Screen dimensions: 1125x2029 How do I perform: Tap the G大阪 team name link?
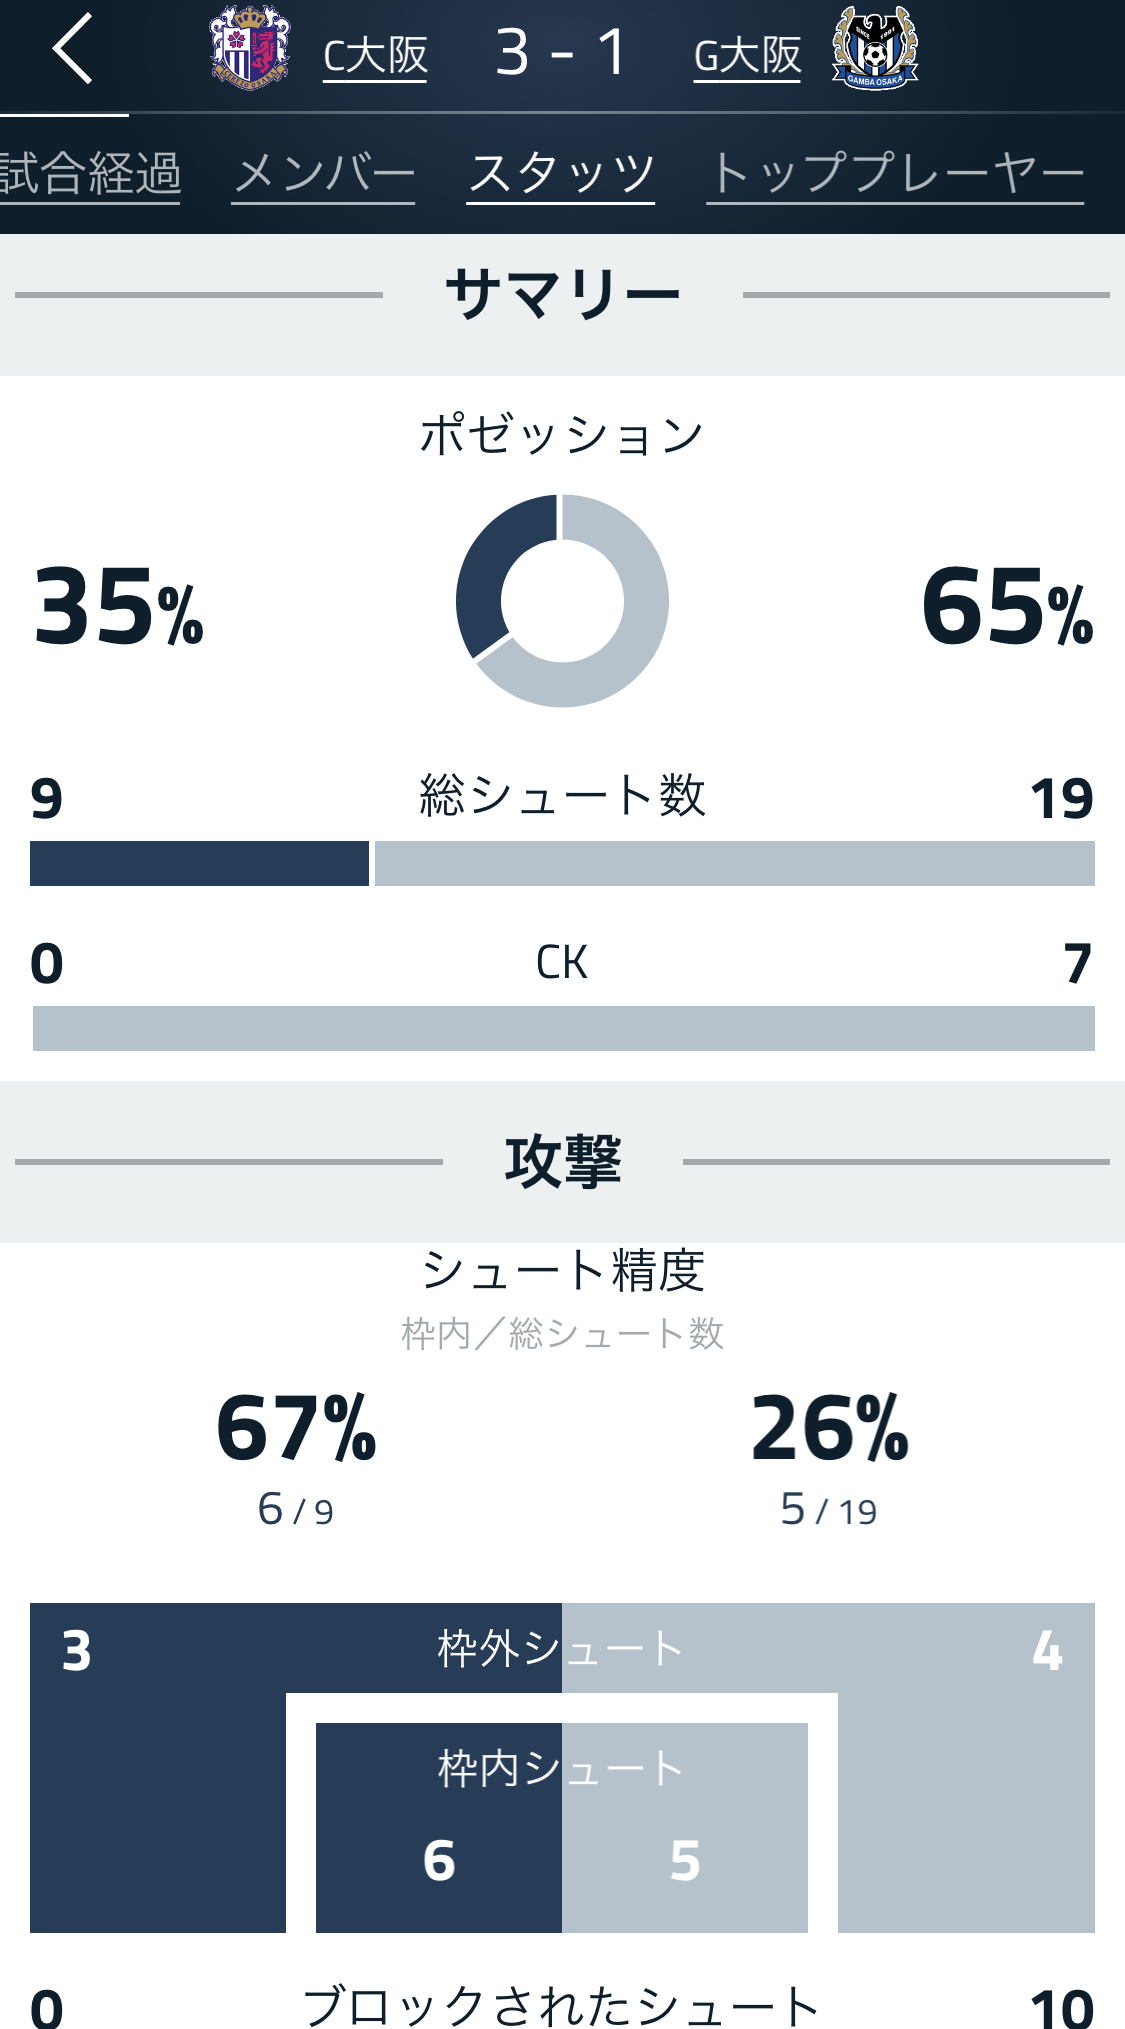click(x=747, y=56)
